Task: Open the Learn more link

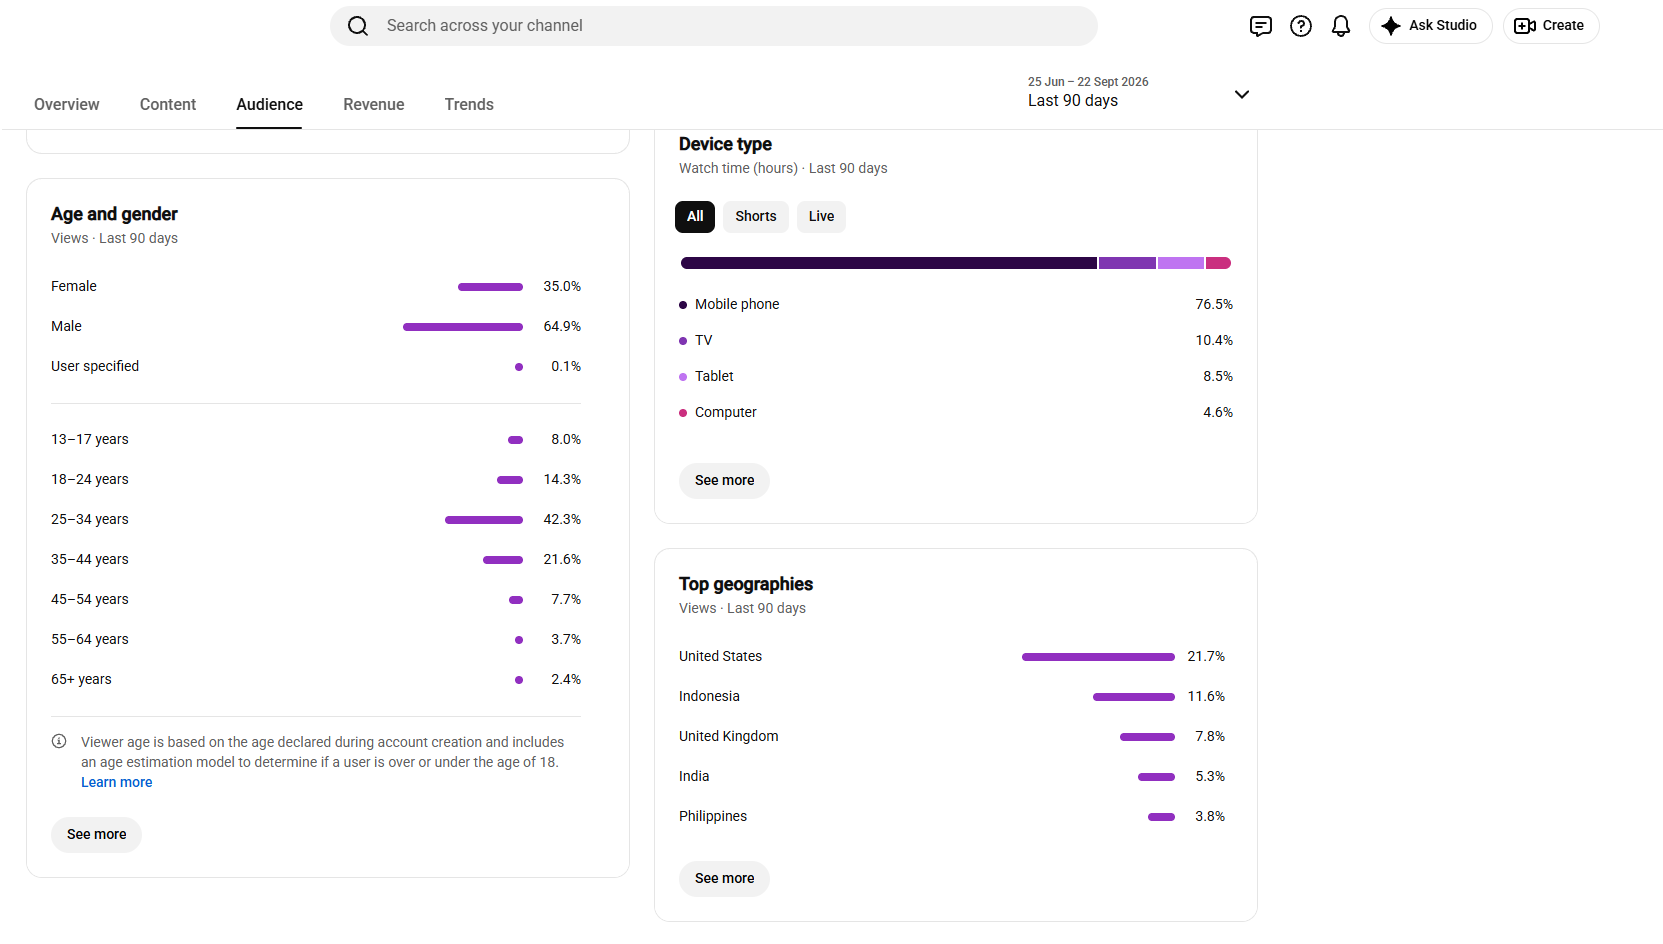Action: point(117,783)
